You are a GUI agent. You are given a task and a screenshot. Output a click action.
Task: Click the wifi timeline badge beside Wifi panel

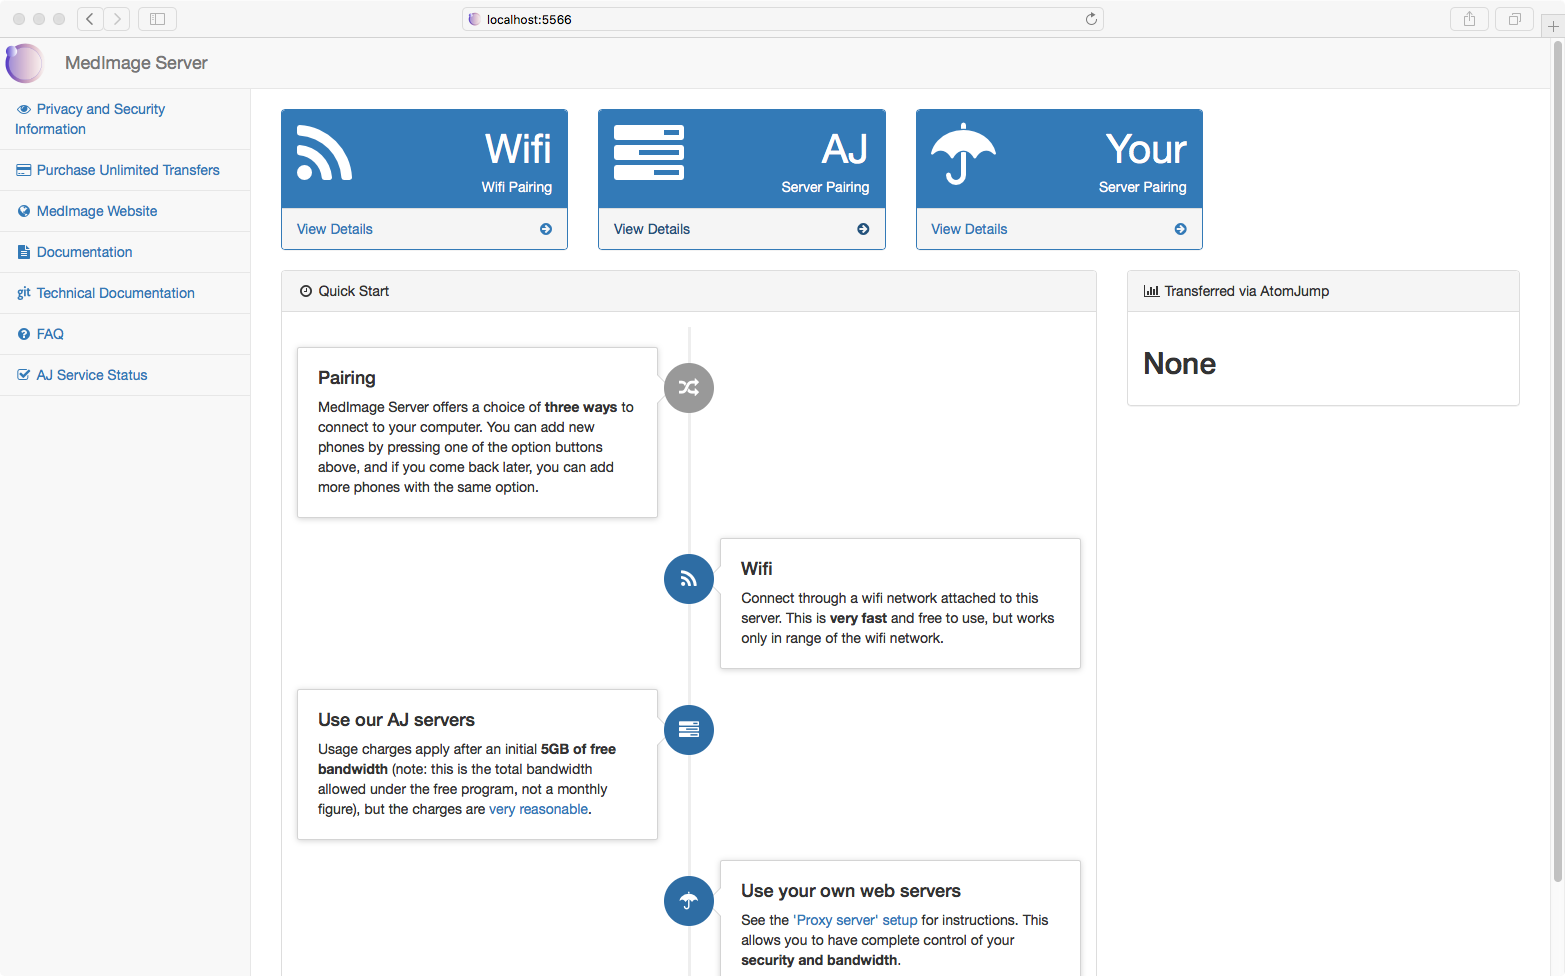click(x=689, y=579)
